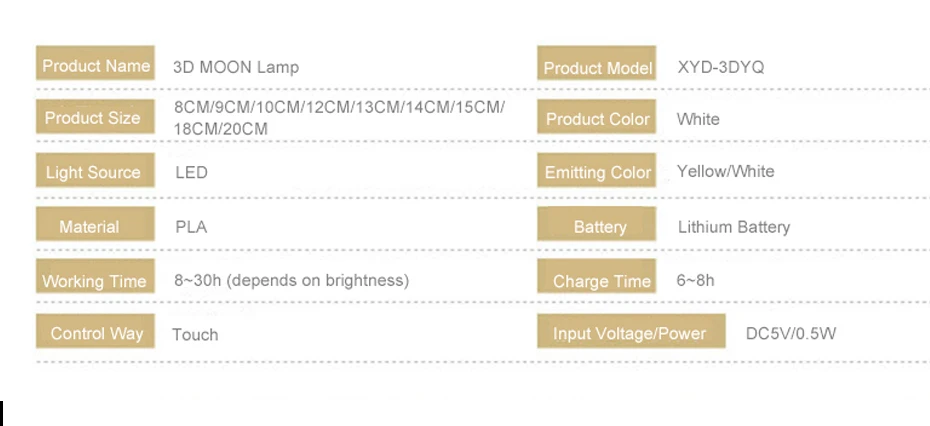This screenshot has height=426, width=930.
Task: Click the Input Voltage/Power label
Action: coord(629,334)
